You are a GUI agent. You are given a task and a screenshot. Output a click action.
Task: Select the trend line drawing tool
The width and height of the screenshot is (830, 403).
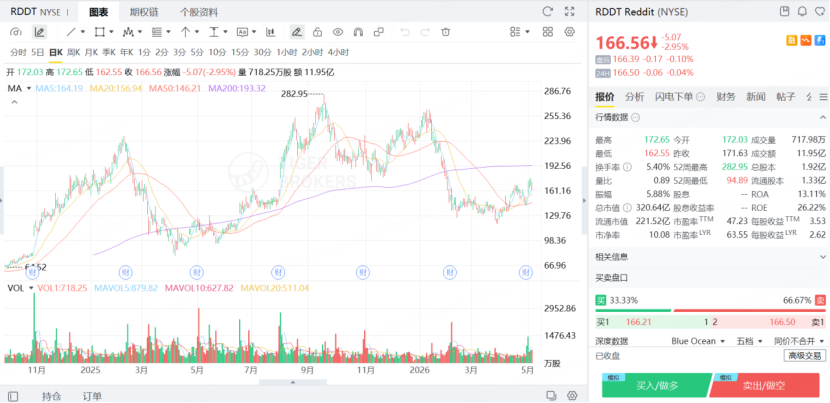[71, 32]
